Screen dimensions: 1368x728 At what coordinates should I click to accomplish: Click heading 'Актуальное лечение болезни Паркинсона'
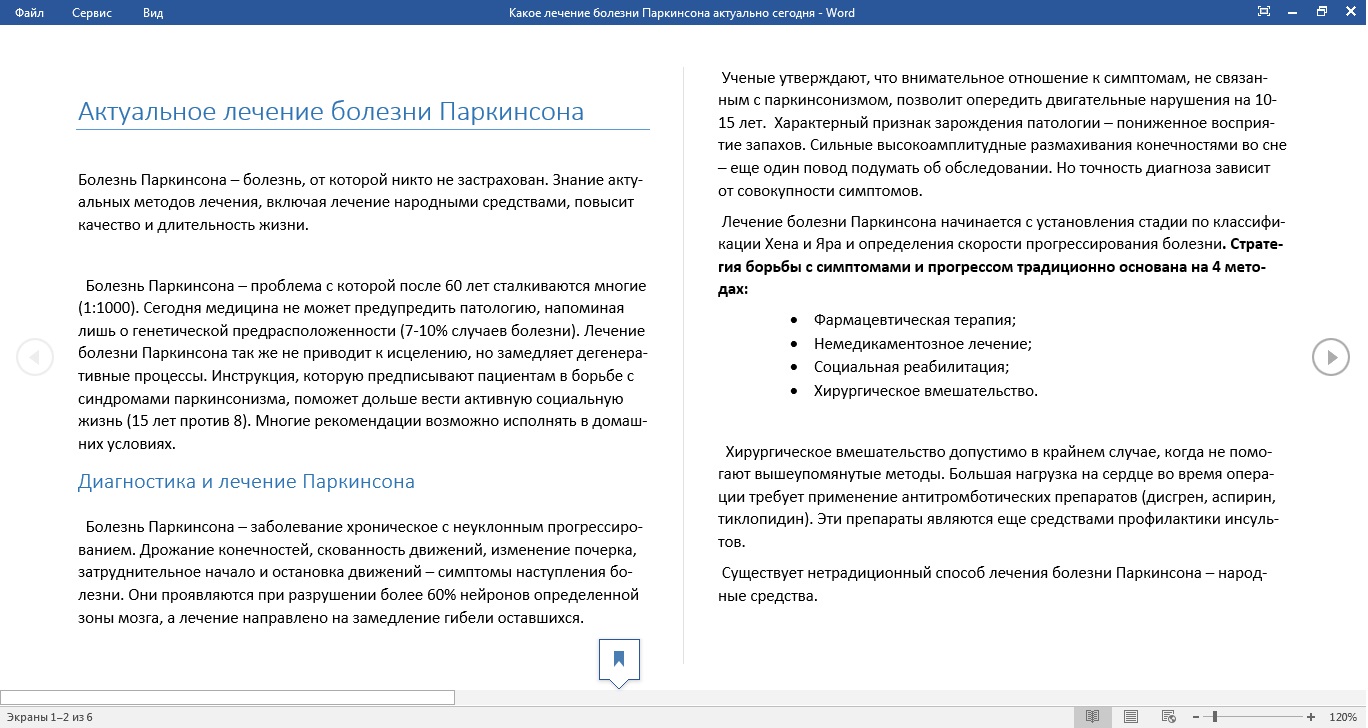pyautogui.click(x=331, y=111)
